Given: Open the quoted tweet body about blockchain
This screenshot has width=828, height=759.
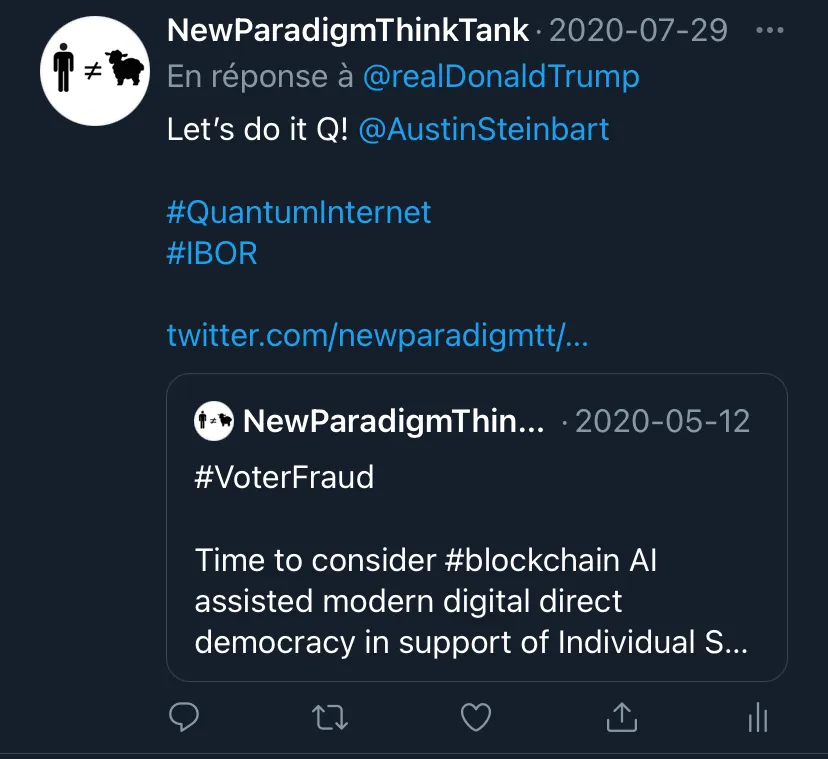Looking at the screenshot, I should 471,601.
